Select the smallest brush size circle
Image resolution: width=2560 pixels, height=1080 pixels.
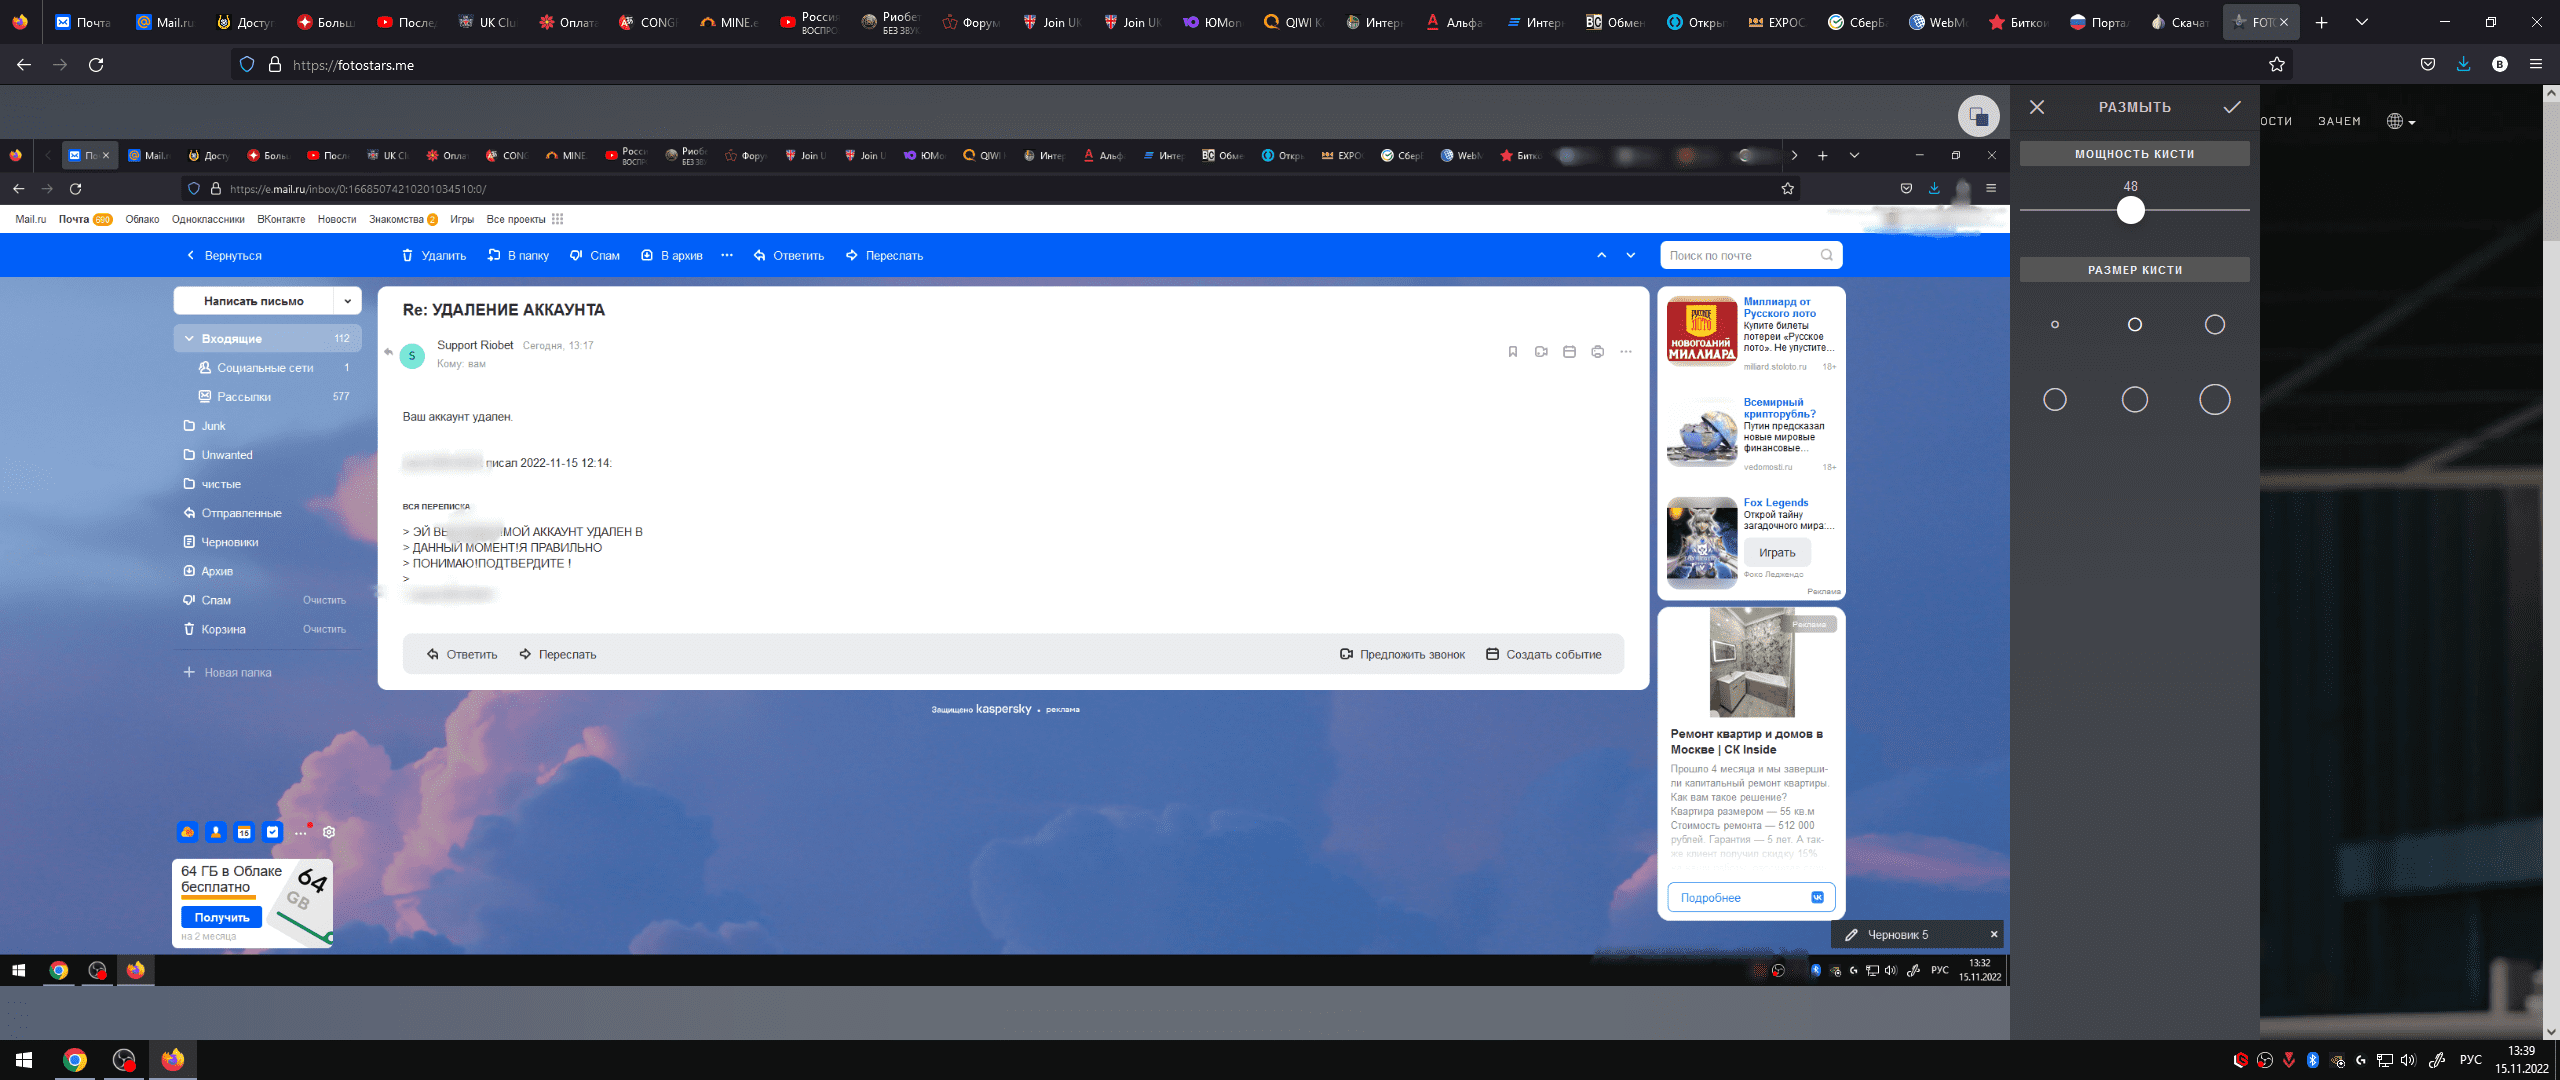(x=2055, y=325)
